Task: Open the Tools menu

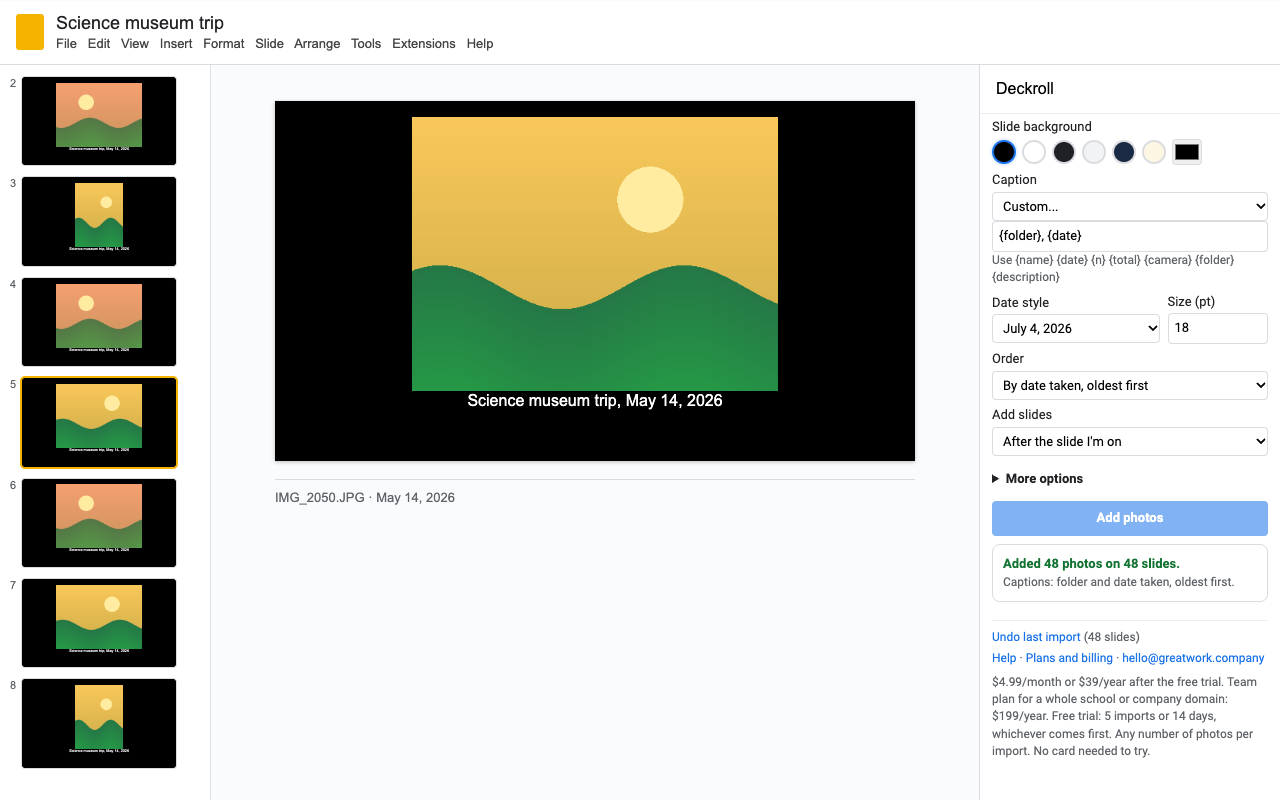Action: (366, 44)
